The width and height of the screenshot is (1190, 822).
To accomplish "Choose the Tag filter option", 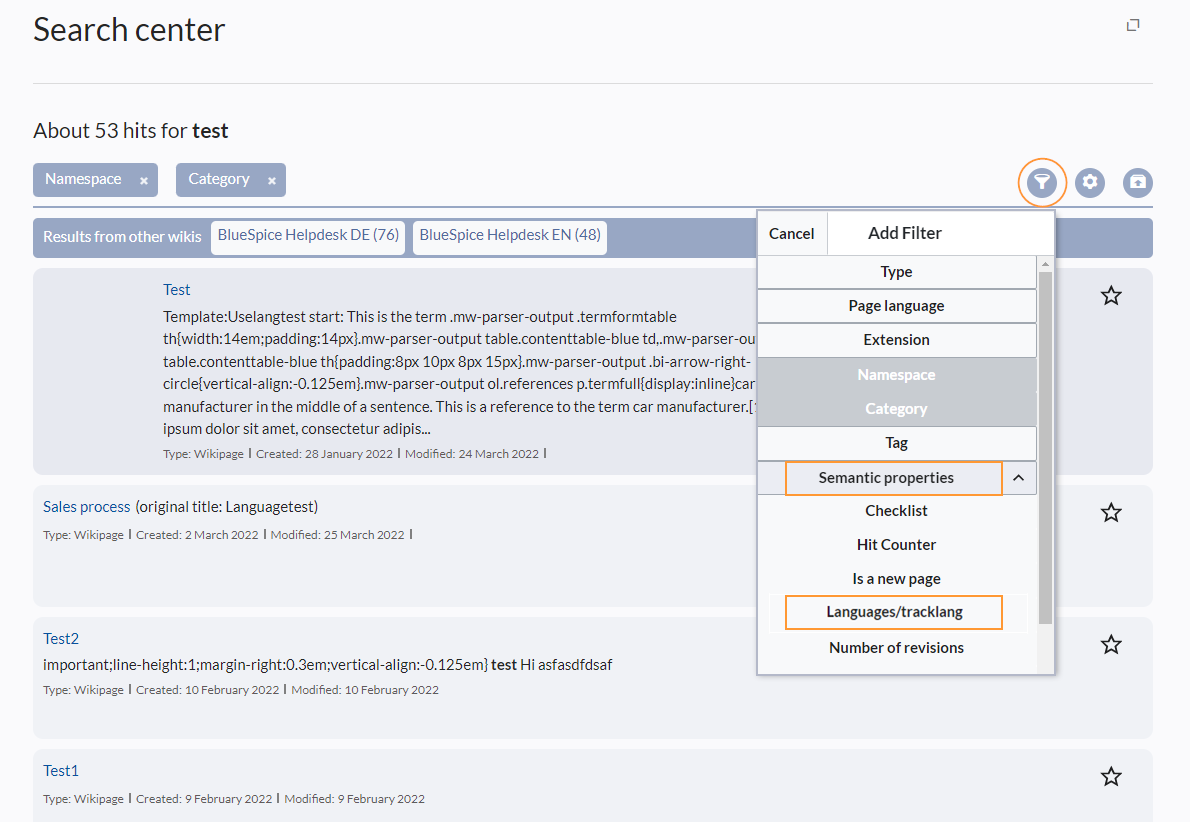I will [x=896, y=443].
